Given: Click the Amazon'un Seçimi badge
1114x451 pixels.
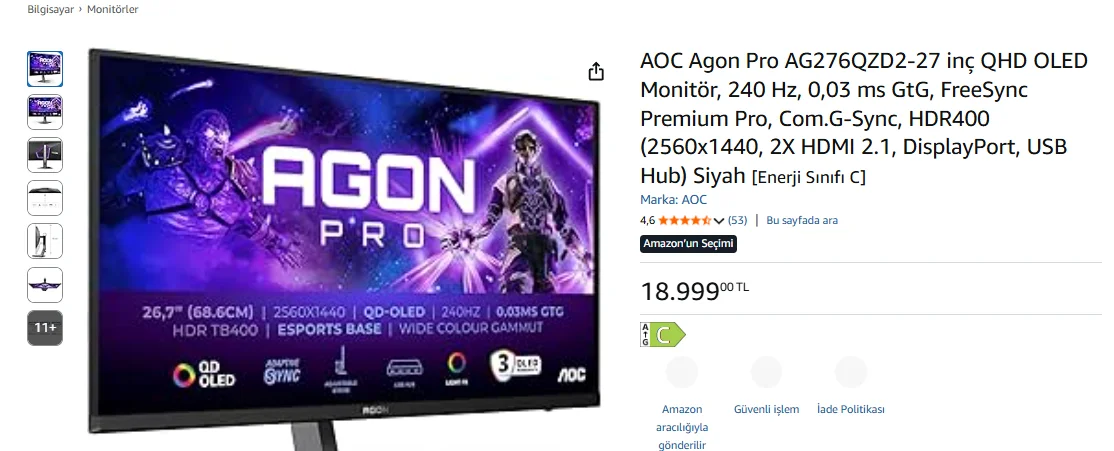Looking at the screenshot, I should click(688, 244).
